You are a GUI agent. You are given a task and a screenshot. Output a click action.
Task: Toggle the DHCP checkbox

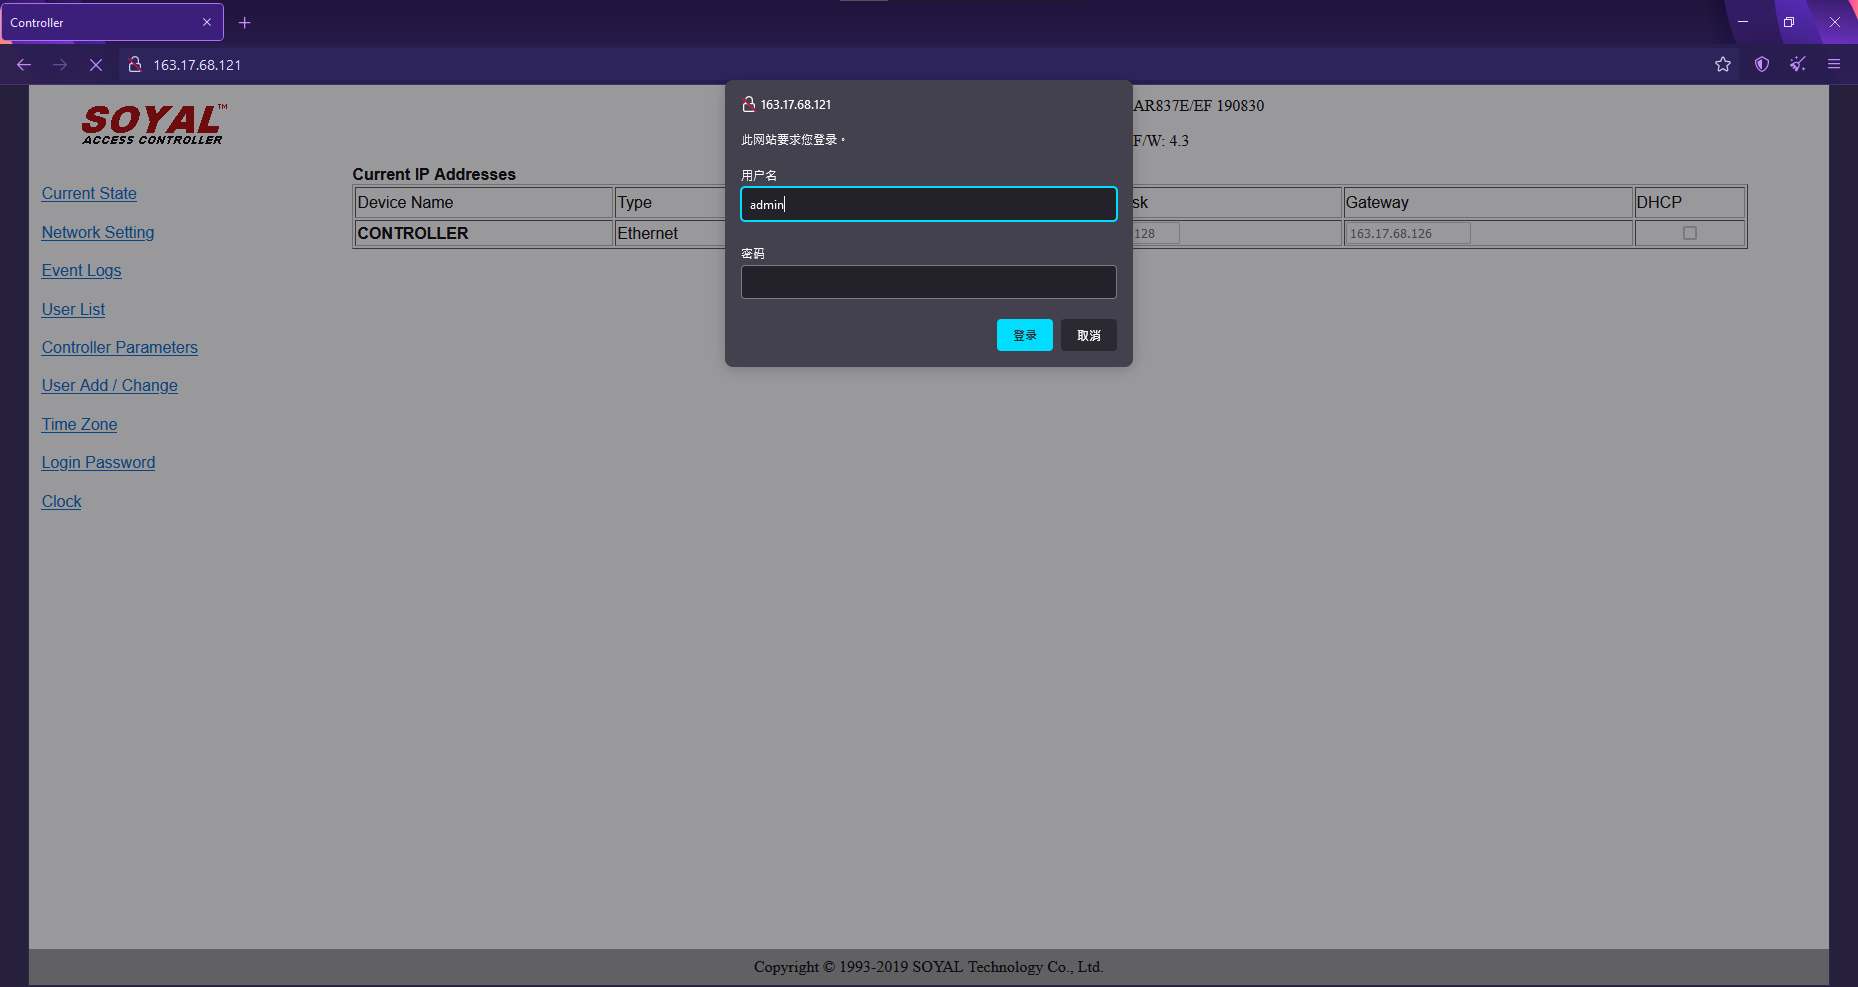click(x=1690, y=233)
